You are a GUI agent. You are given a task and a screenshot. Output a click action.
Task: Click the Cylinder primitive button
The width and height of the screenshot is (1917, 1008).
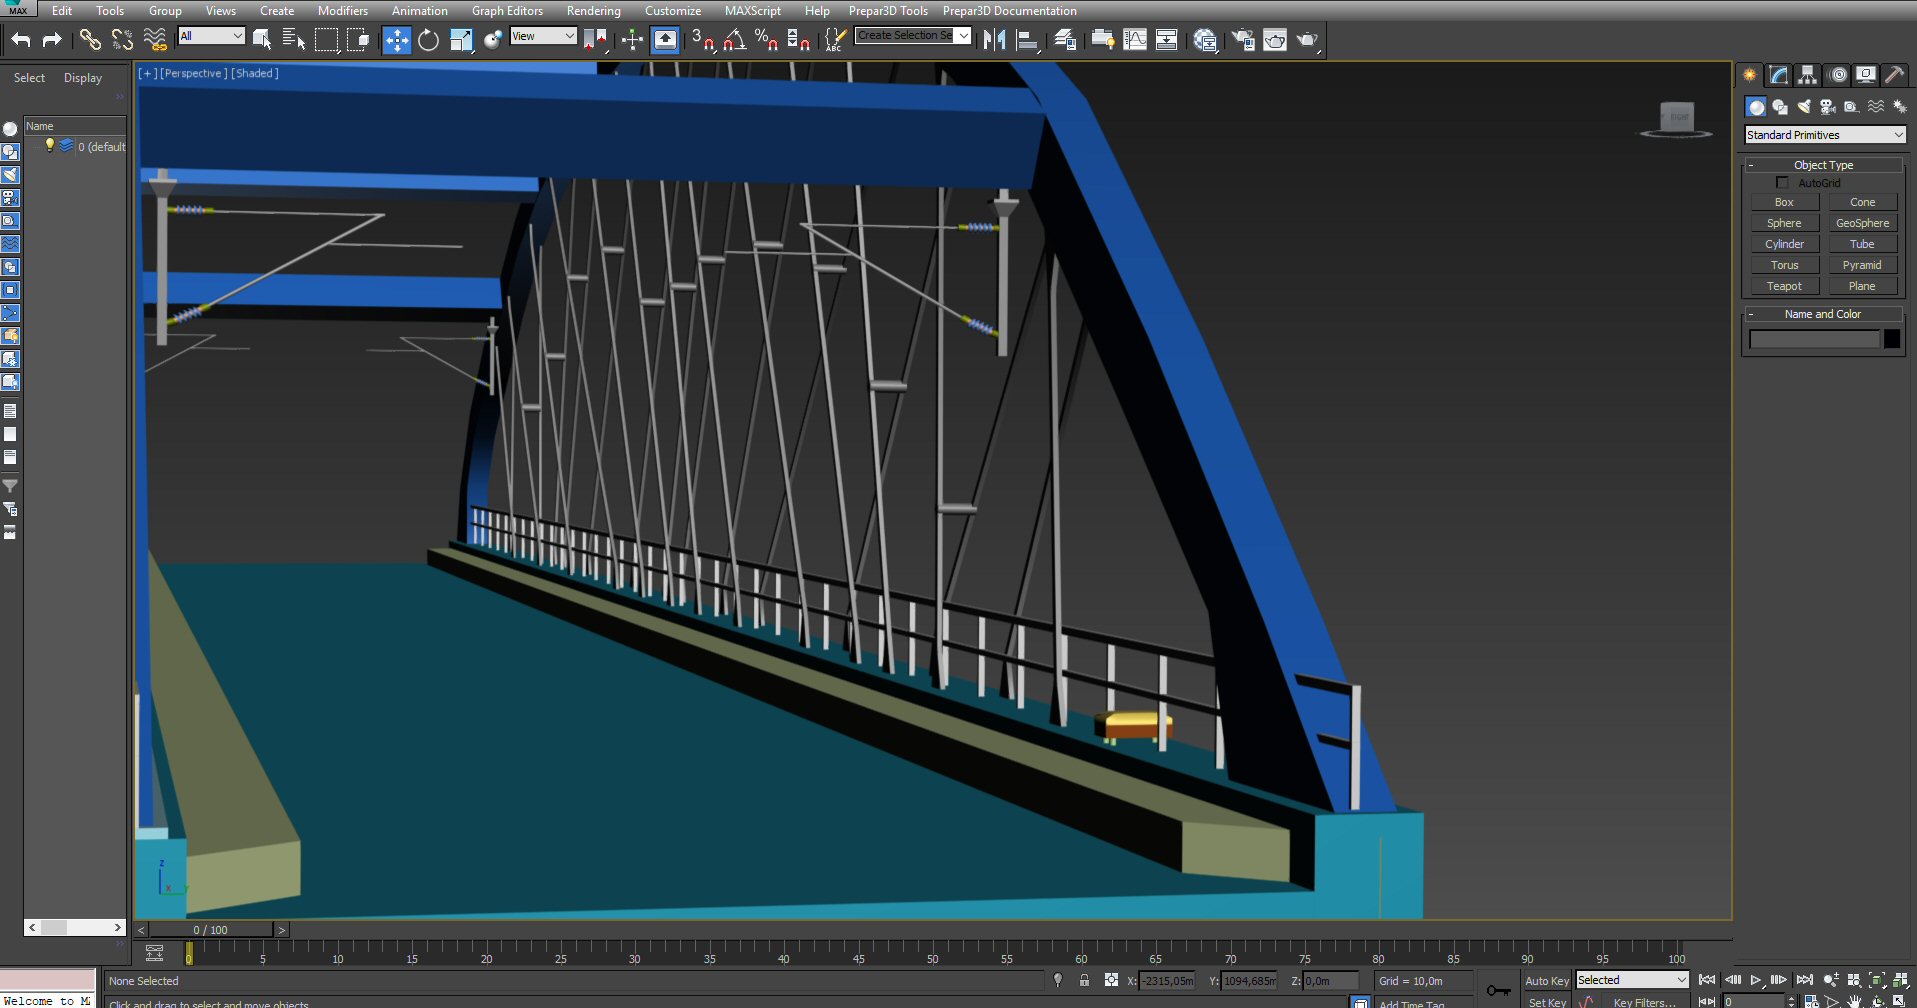pyautogui.click(x=1784, y=244)
